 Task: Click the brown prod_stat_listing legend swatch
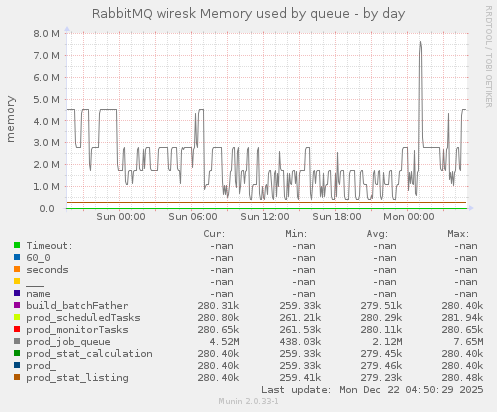17,377
